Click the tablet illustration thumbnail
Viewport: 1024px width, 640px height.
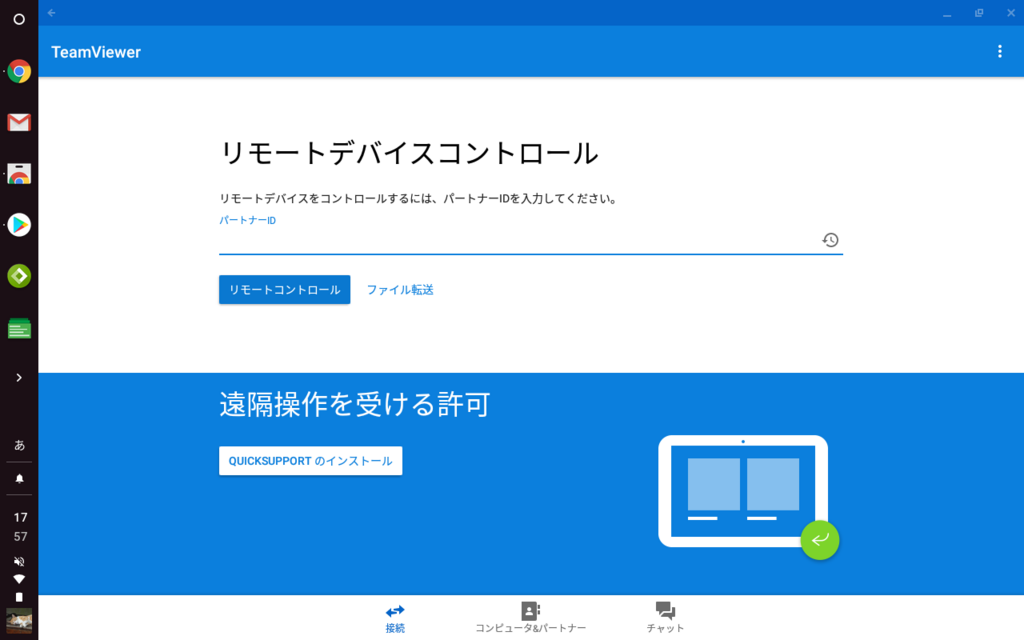click(743, 490)
